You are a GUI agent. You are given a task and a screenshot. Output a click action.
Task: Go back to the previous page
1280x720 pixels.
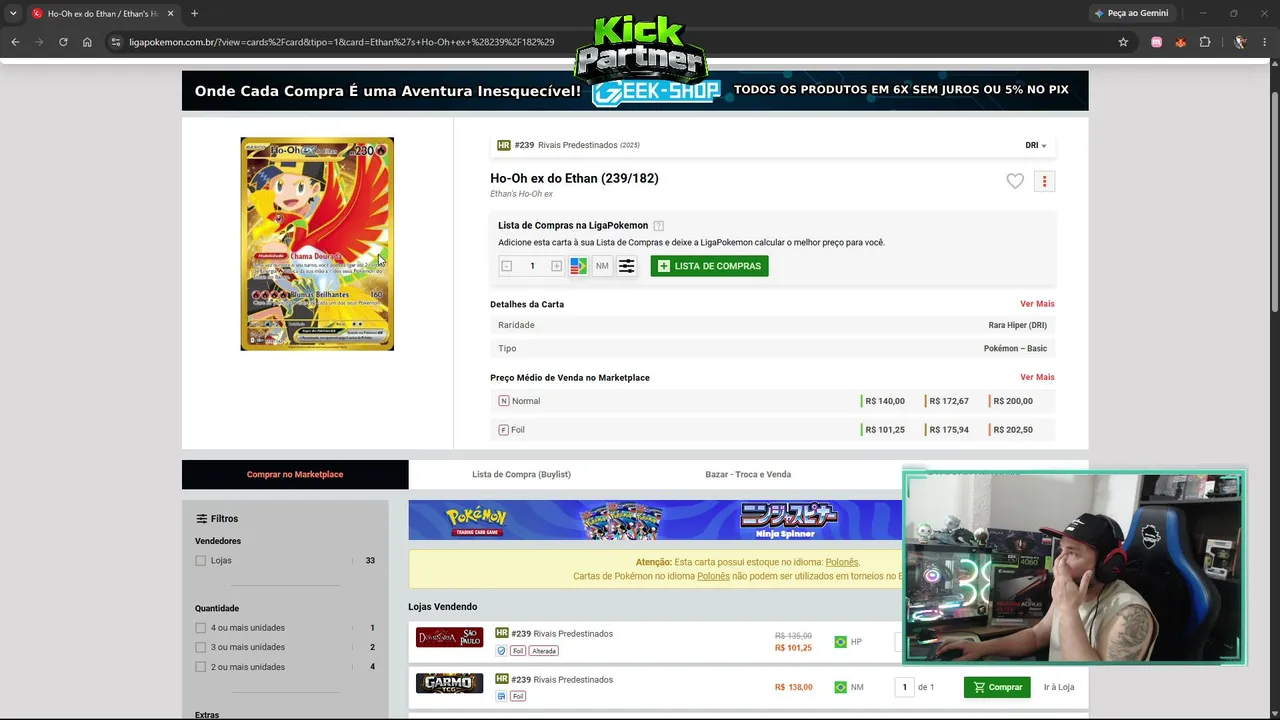tap(15, 42)
